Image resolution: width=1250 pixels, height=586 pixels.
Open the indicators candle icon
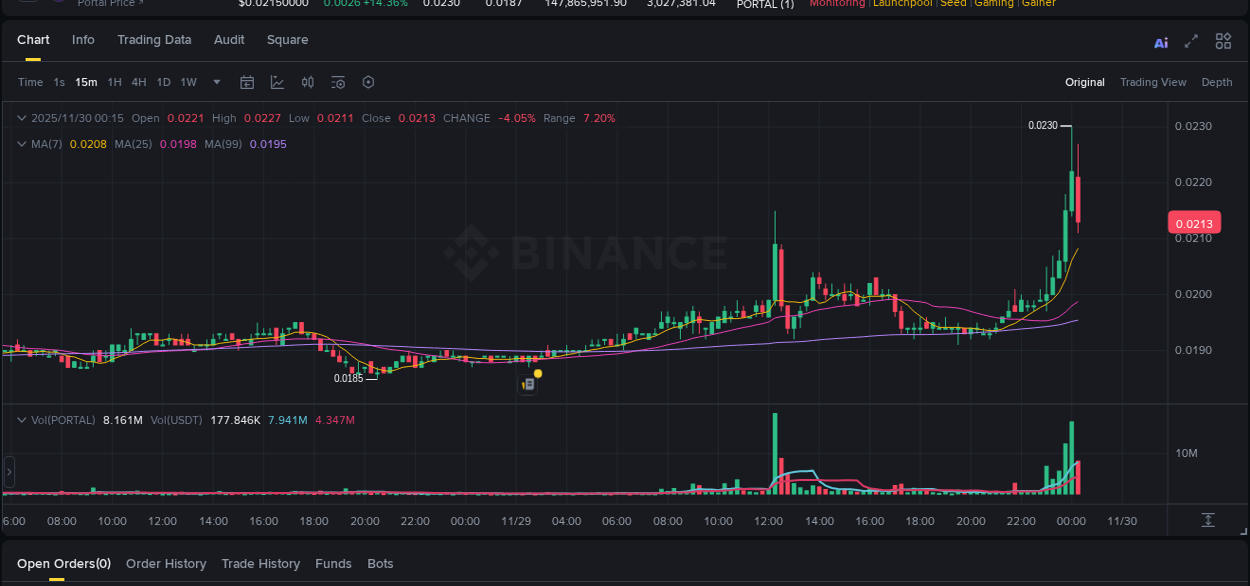tap(307, 82)
